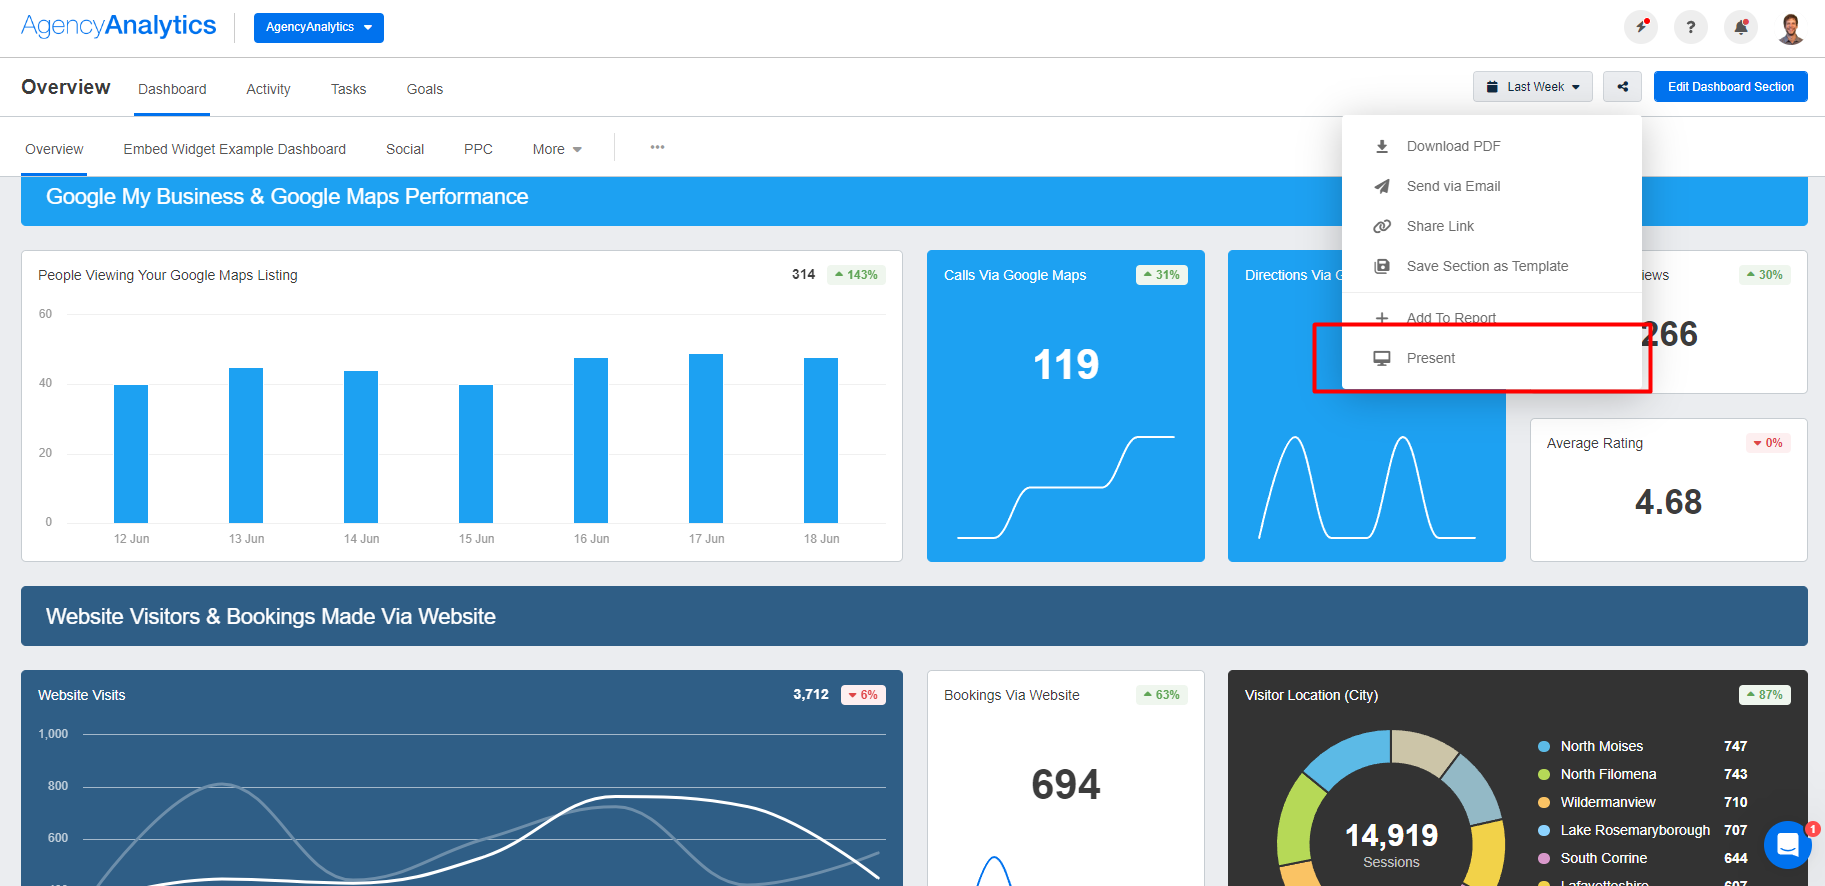Switch to the Dashboard tab
The height and width of the screenshot is (886, 1825).
172,89
